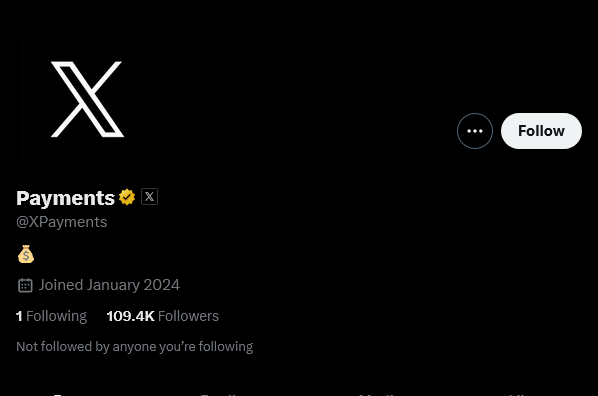Click the money bag emoji in bio

[26, 254]
